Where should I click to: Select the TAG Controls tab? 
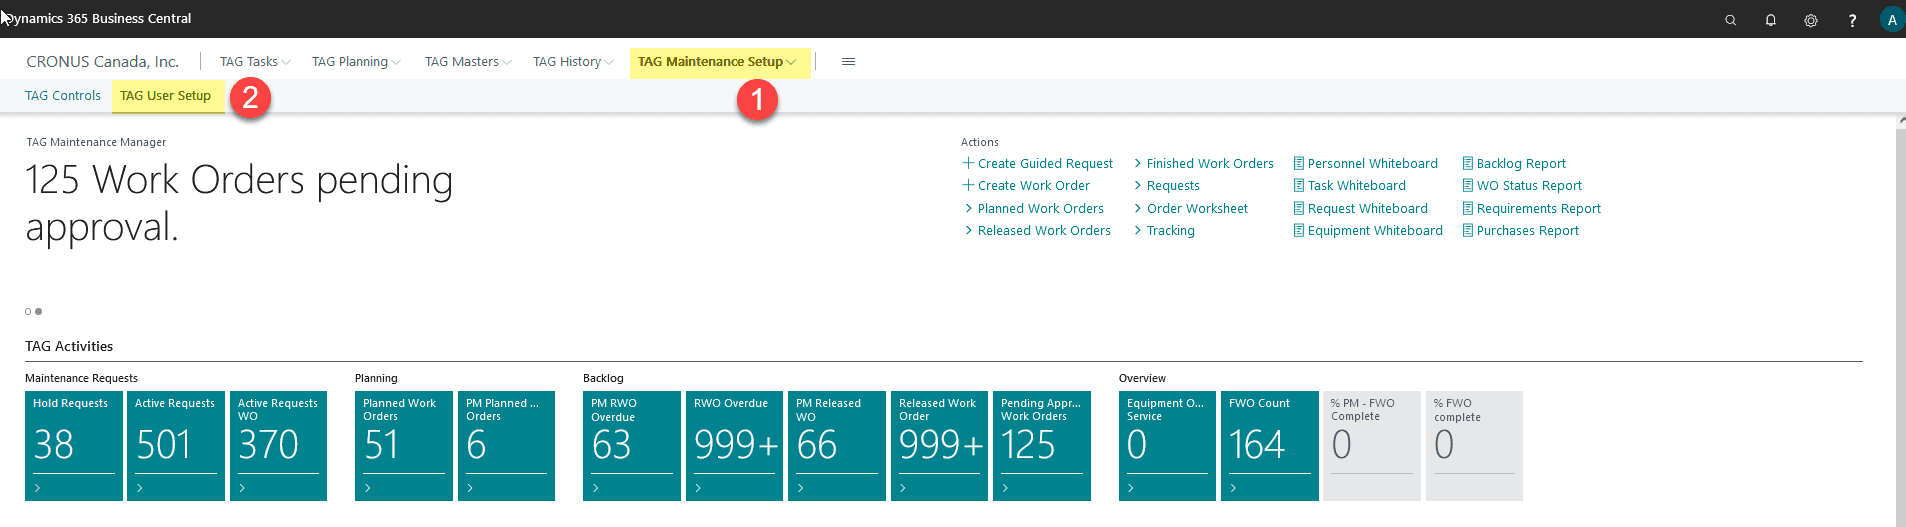pos(63,95)
